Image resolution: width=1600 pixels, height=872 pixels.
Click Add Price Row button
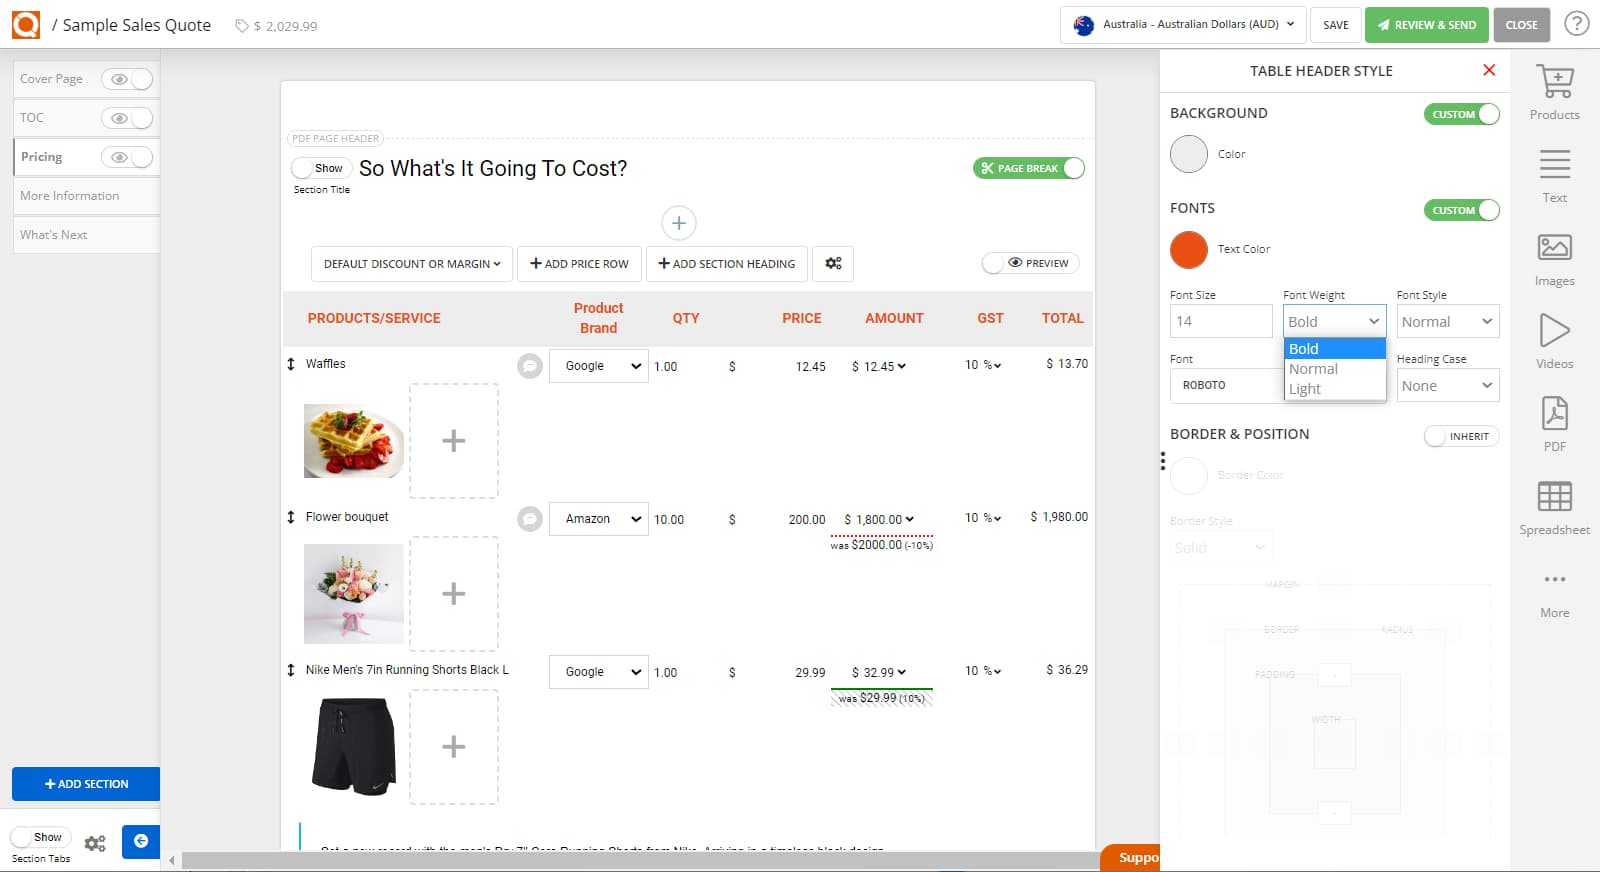579,264
